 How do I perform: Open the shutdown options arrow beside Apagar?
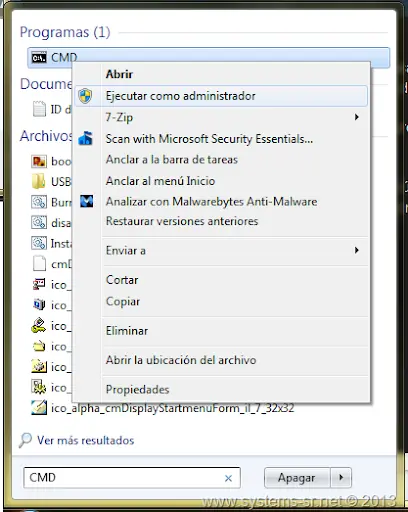[341, 478]
